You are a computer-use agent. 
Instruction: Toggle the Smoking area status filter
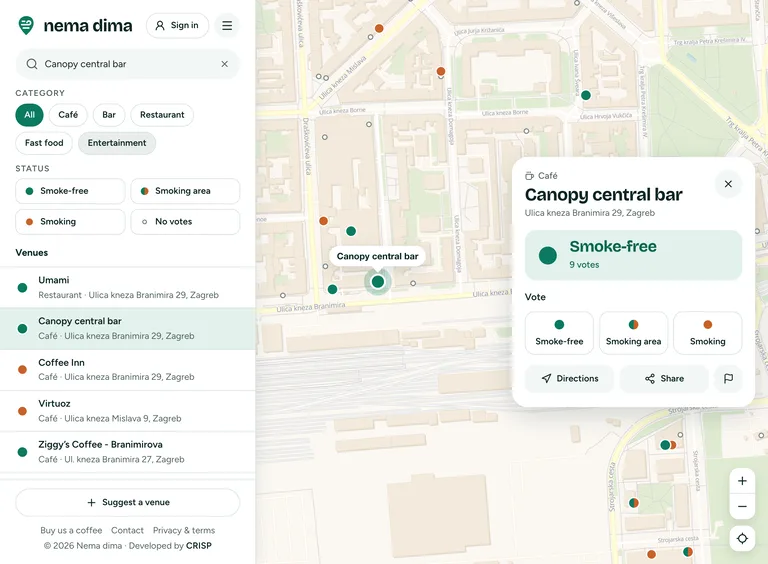(185, 191)
